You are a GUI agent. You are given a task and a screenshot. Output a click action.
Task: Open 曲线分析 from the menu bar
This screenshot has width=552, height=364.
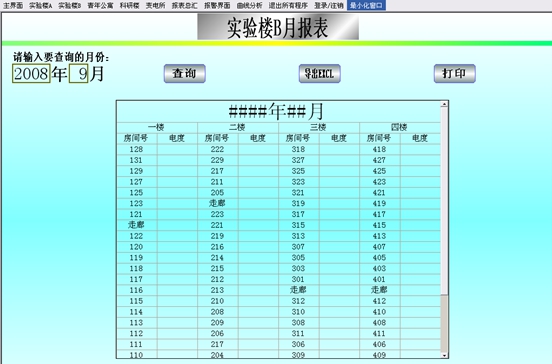tap(250, 5)
